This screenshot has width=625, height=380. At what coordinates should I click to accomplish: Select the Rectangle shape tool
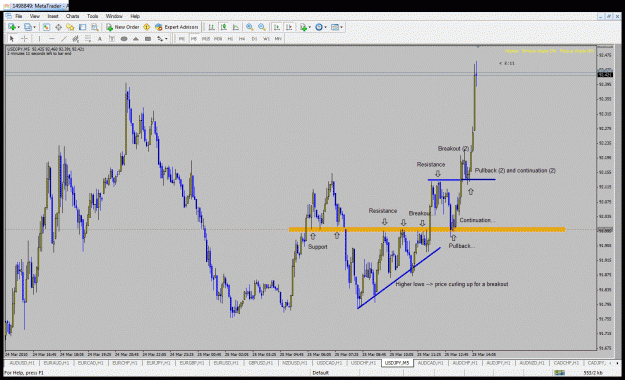148,39
